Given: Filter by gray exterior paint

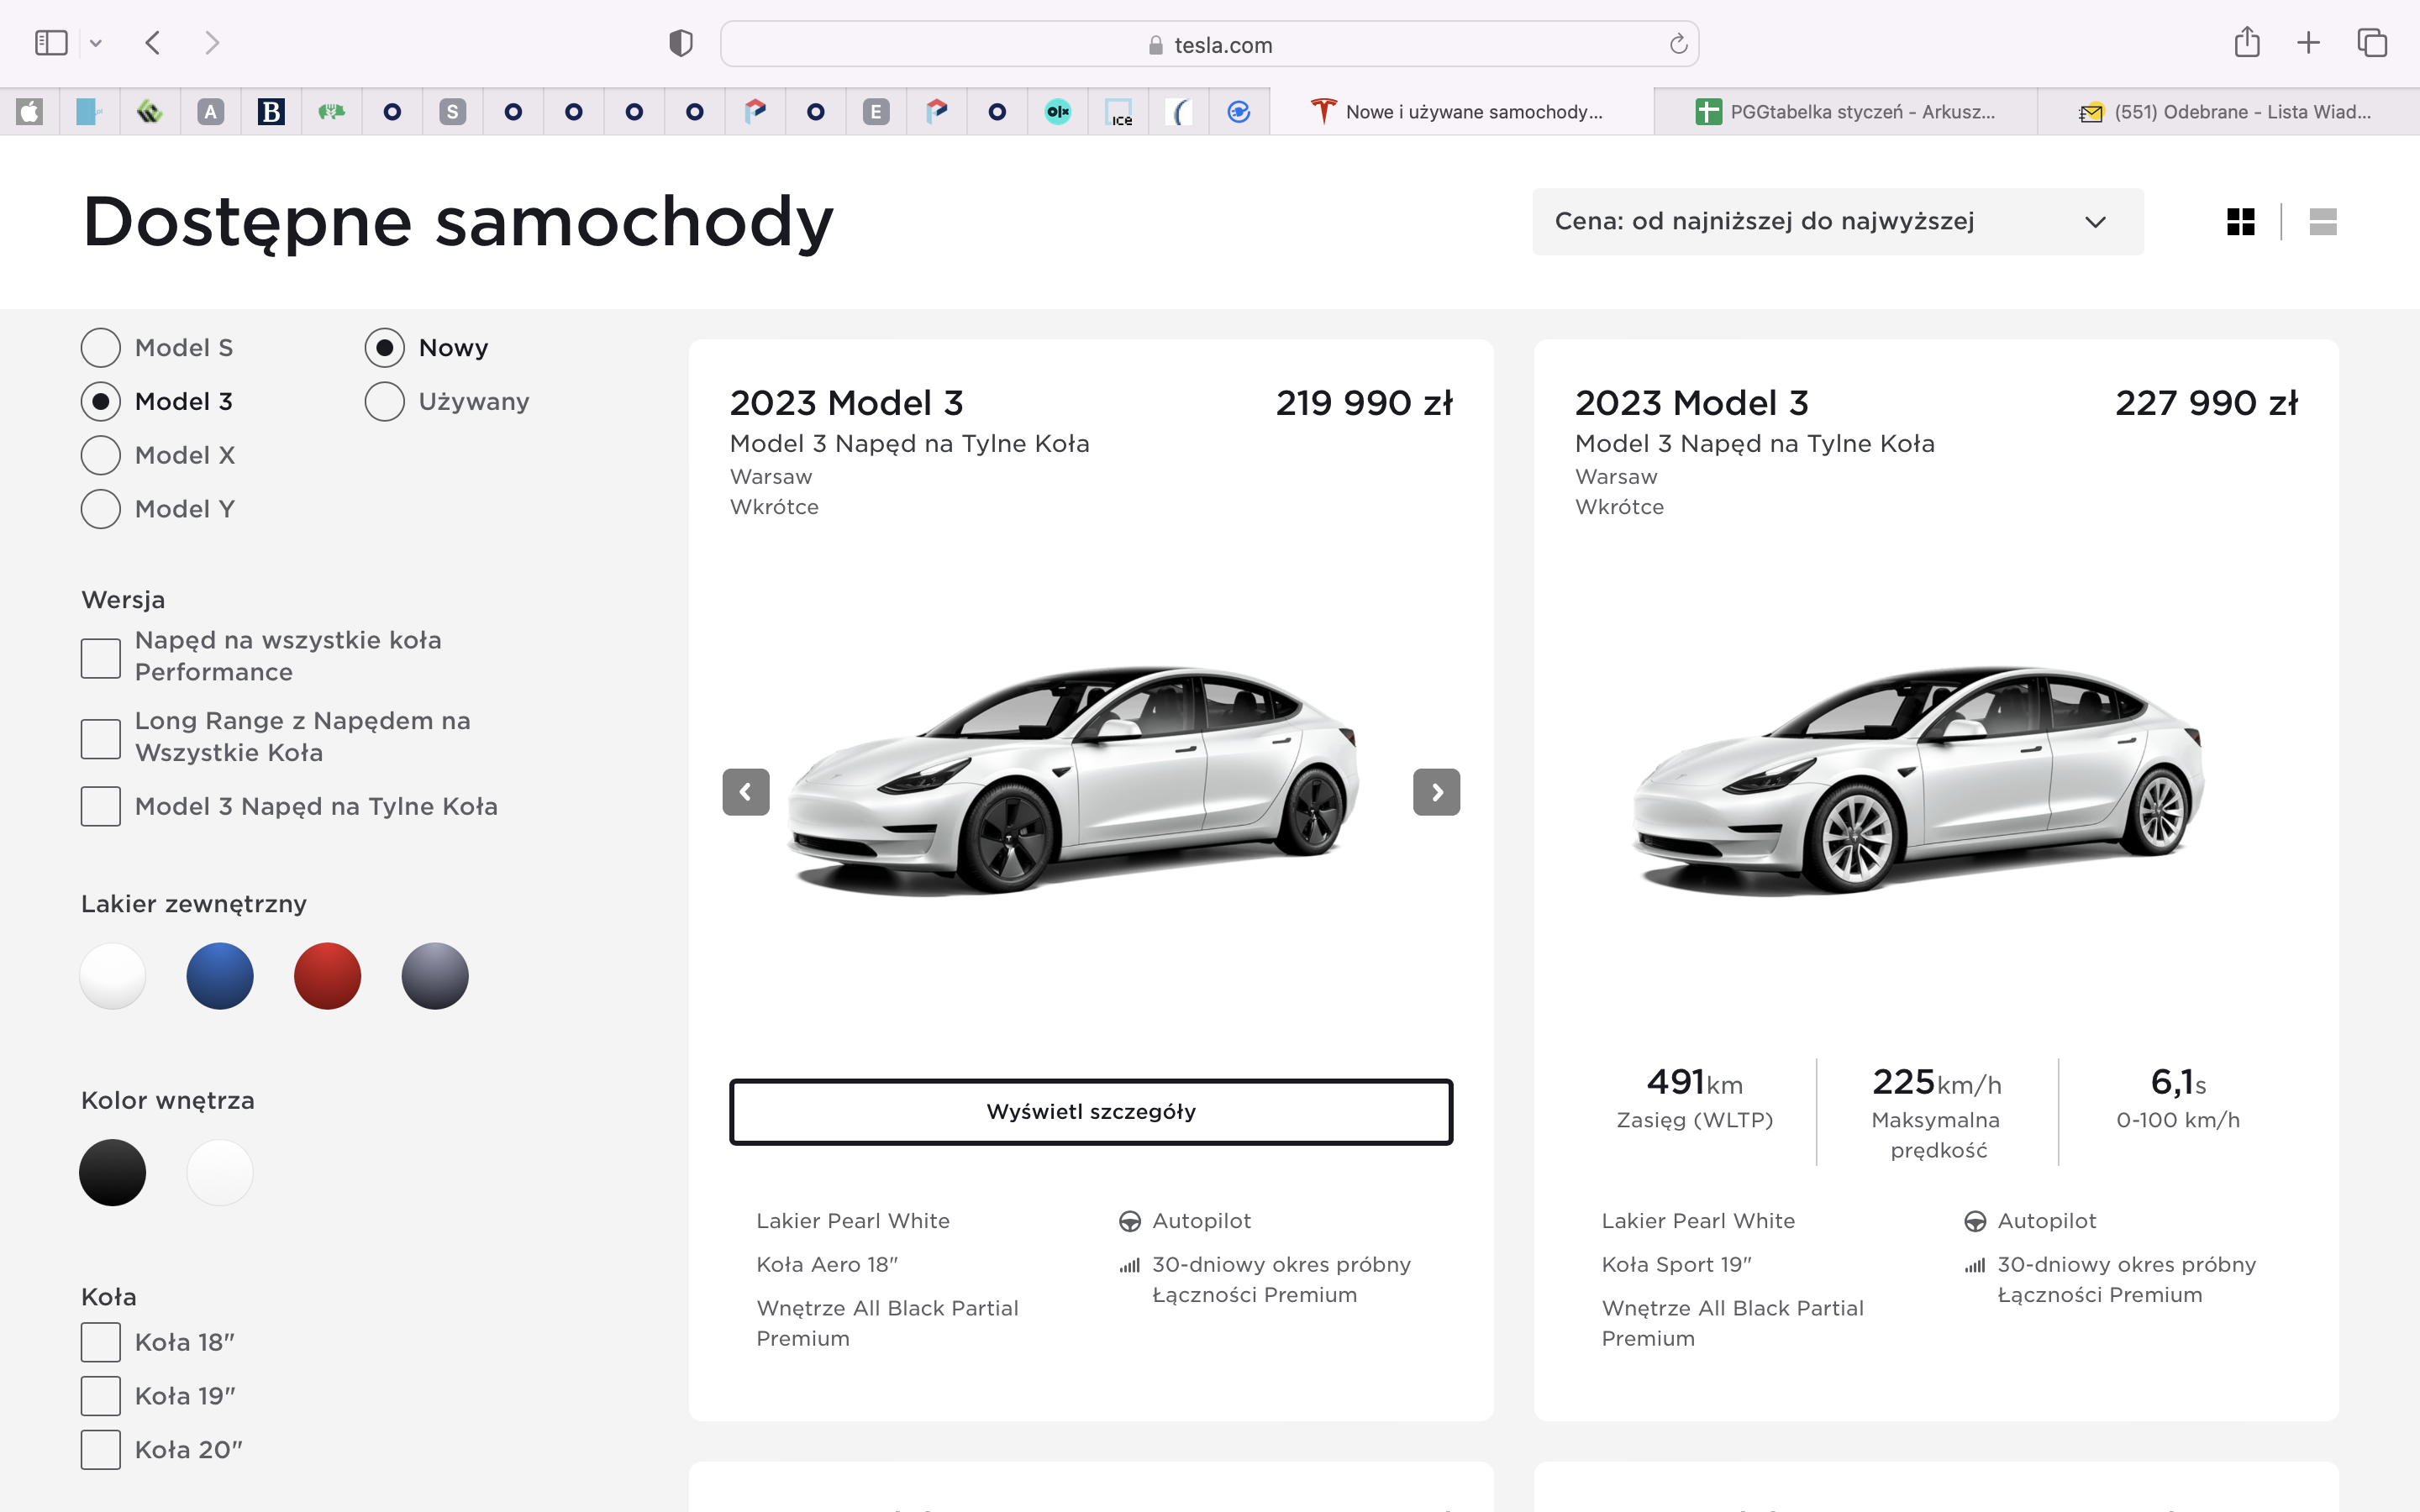Looking at the screenshot, I should [x=435, y=976].
